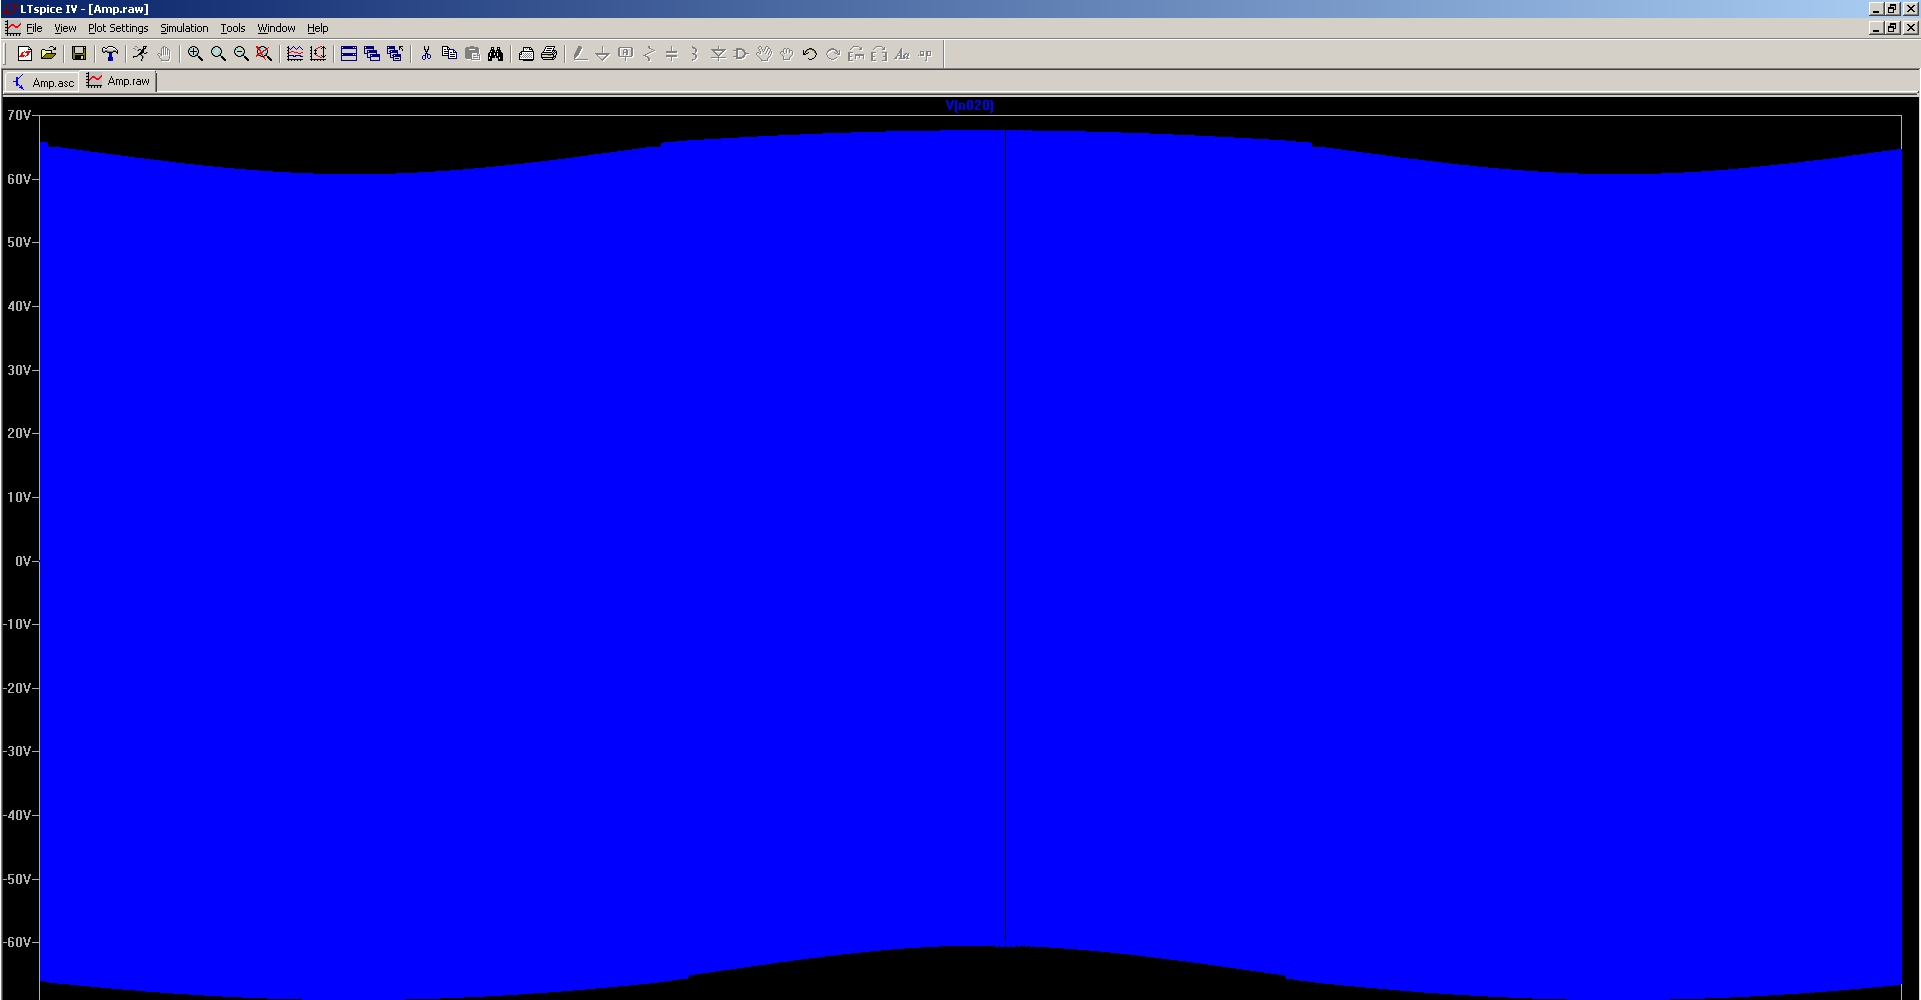Click the V(n020) trace label
This screenshot has width=1921, height=1000.
pos(969,105)
